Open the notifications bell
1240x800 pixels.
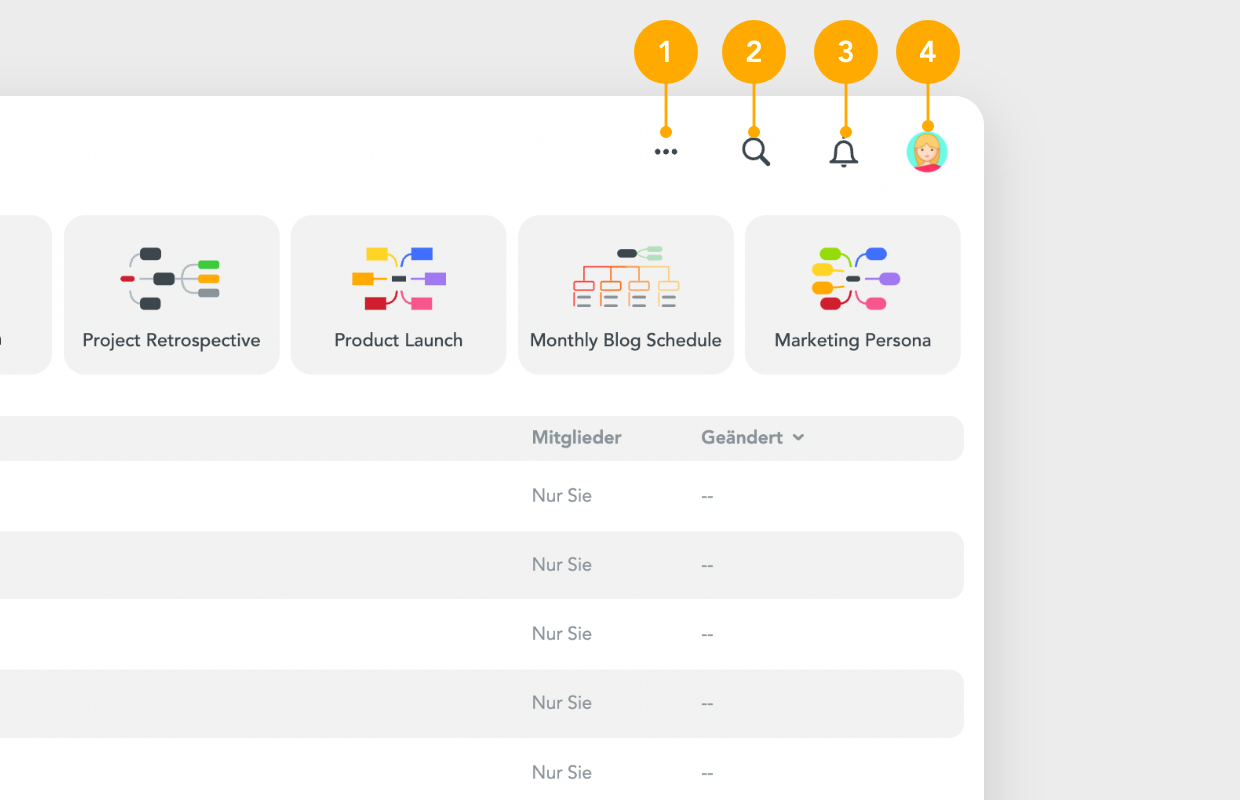(x=844, y=153)
